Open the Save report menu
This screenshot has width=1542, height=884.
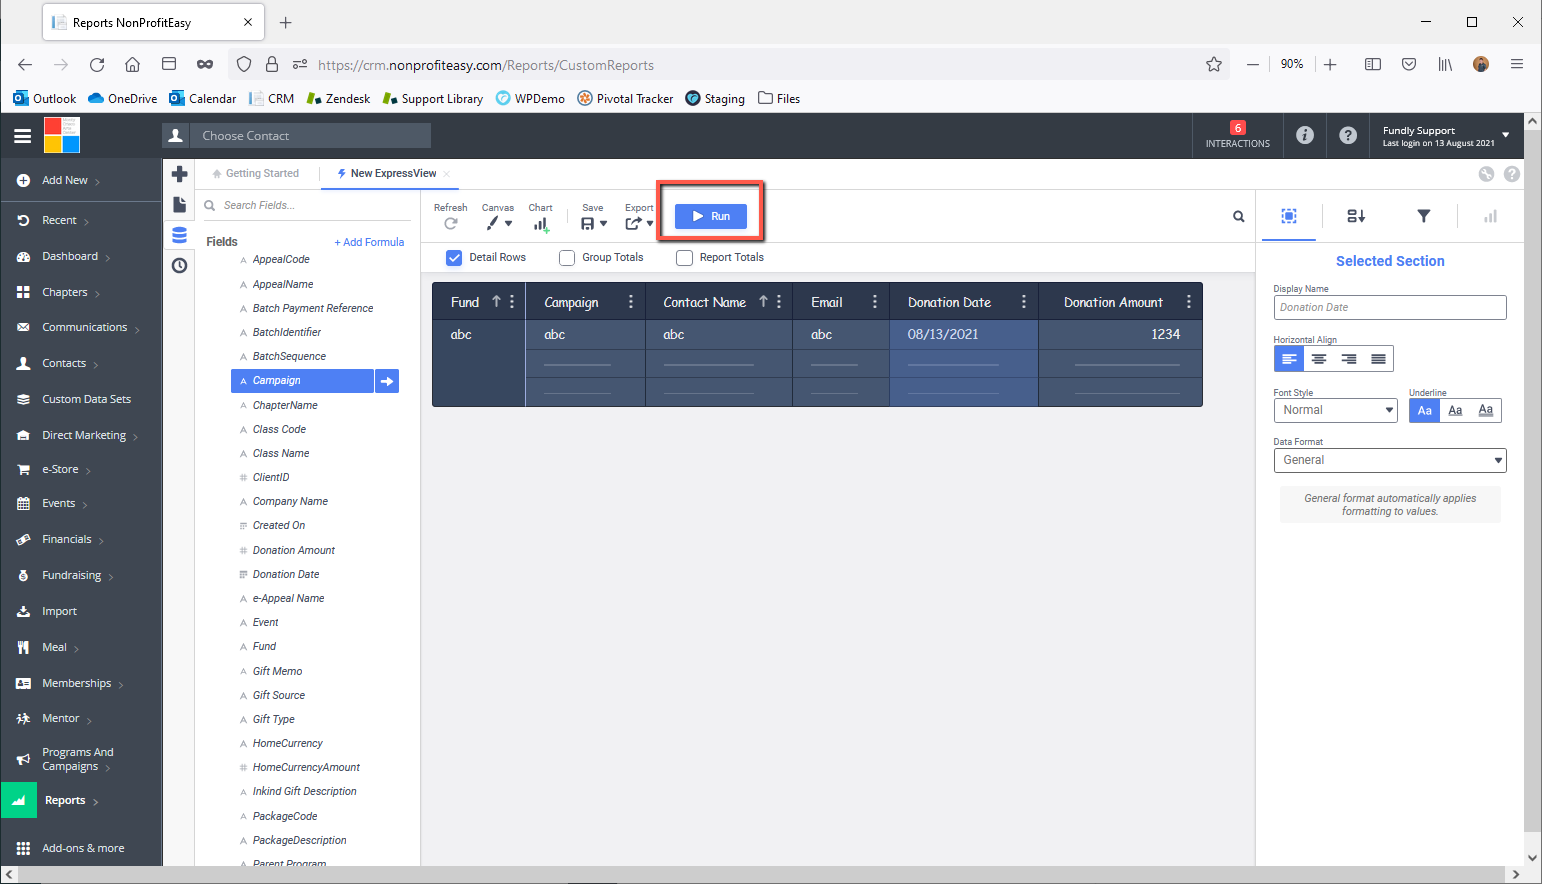(x=593, y=224)
